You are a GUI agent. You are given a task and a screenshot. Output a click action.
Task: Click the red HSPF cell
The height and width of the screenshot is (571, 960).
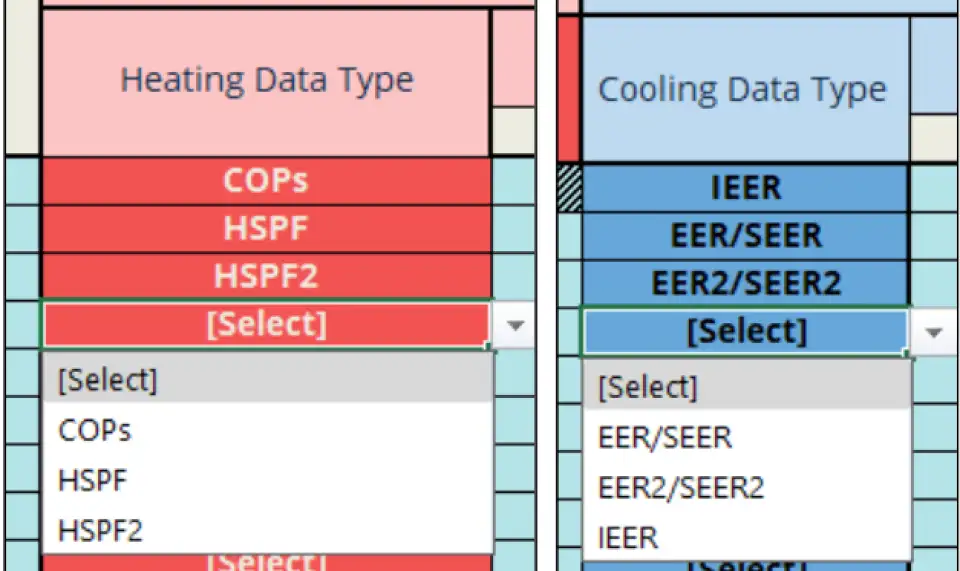coord(266,229)
